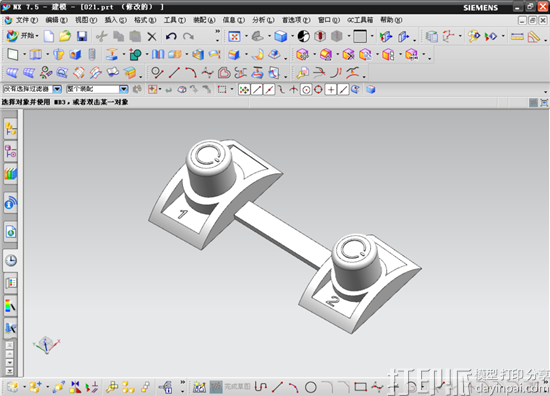Screen dimensions: 550x396
Task: Click the coordinate triad in the viewport corner
Action: pyautogui.click(x=46, y=345)
